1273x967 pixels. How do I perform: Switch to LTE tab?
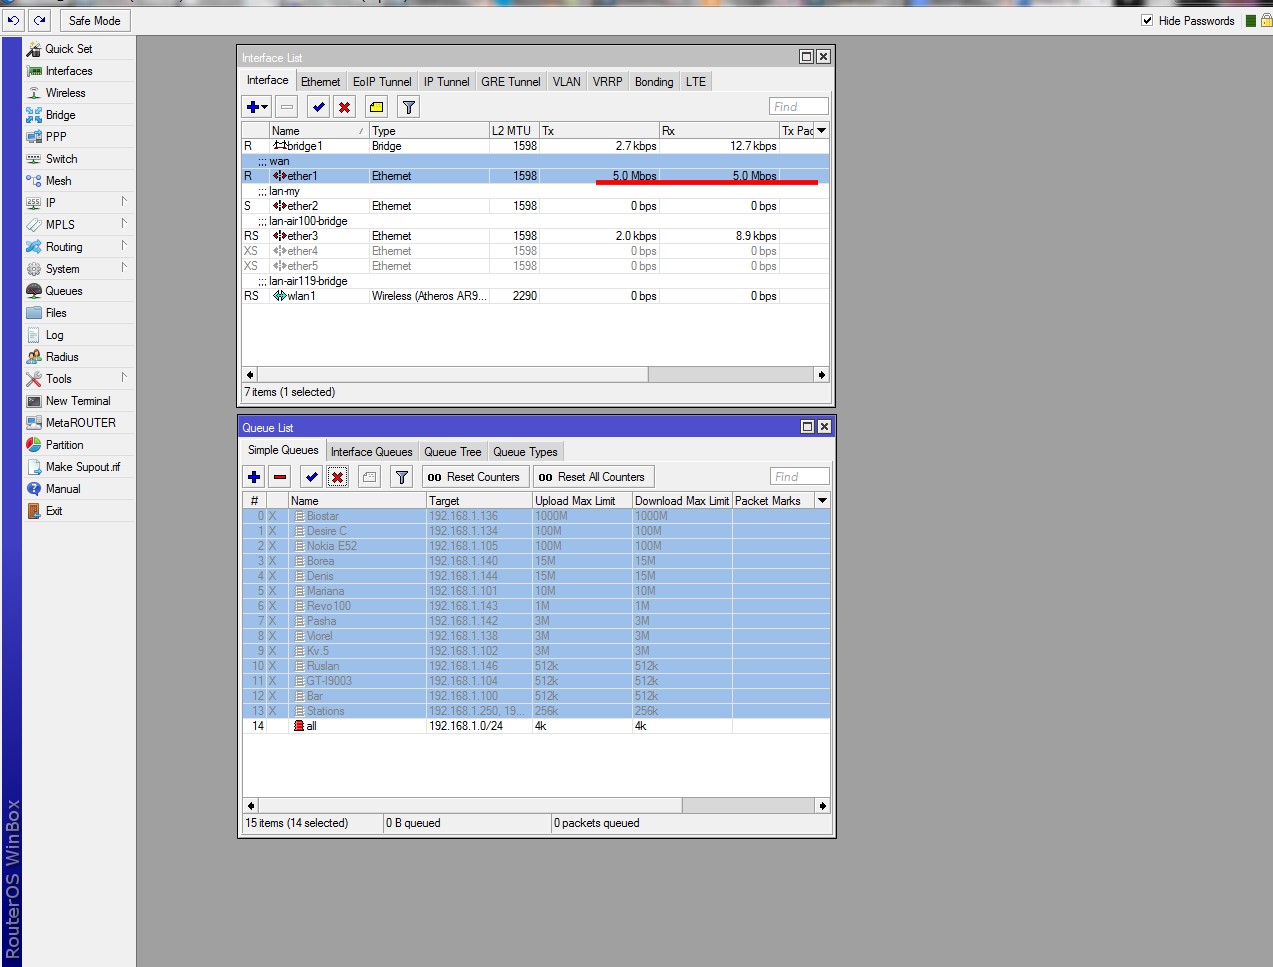696,82
